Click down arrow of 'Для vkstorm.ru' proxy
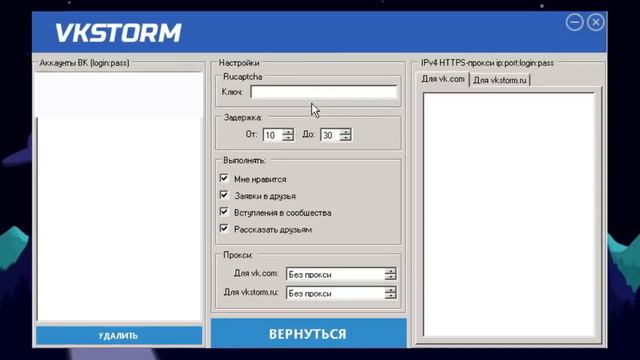The image size is (640, 360). tap(390, 296)
